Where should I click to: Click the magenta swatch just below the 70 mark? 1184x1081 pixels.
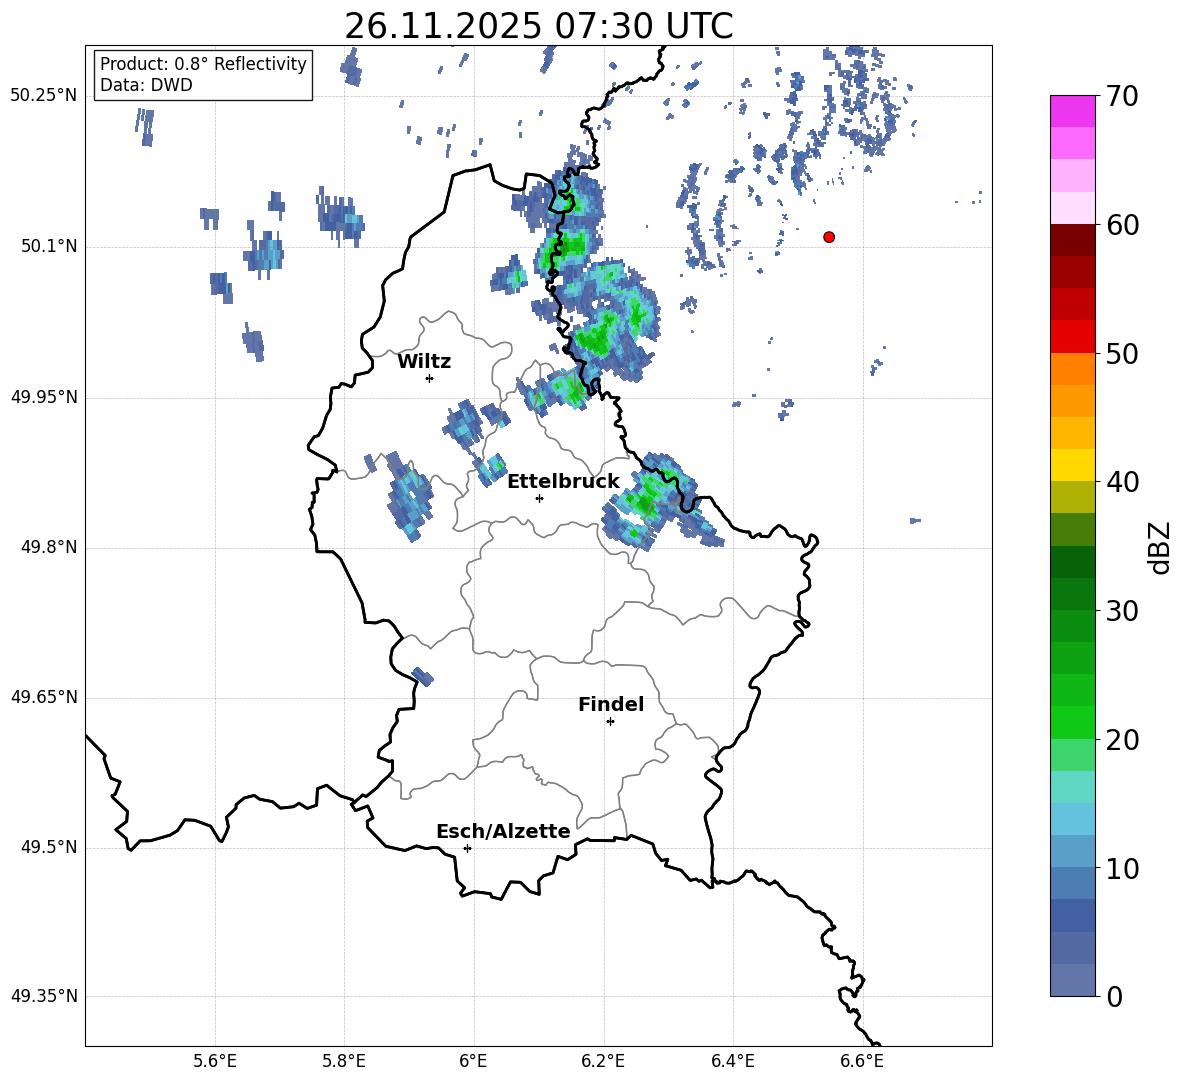tap(1073, 112)
